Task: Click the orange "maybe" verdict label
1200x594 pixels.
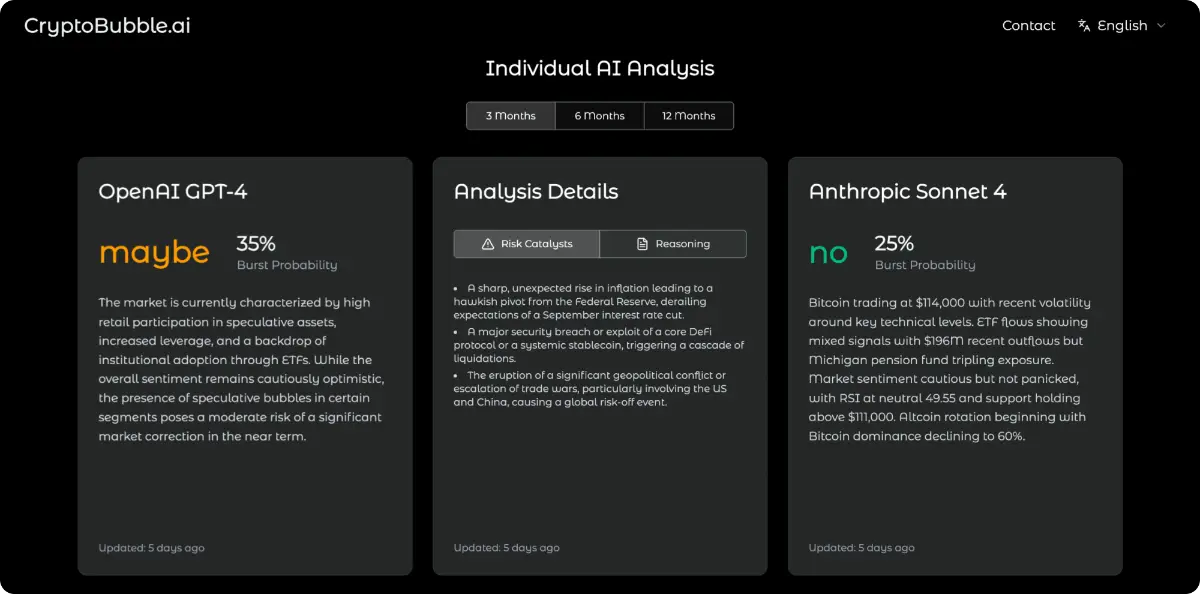Action: click(154, 253)
